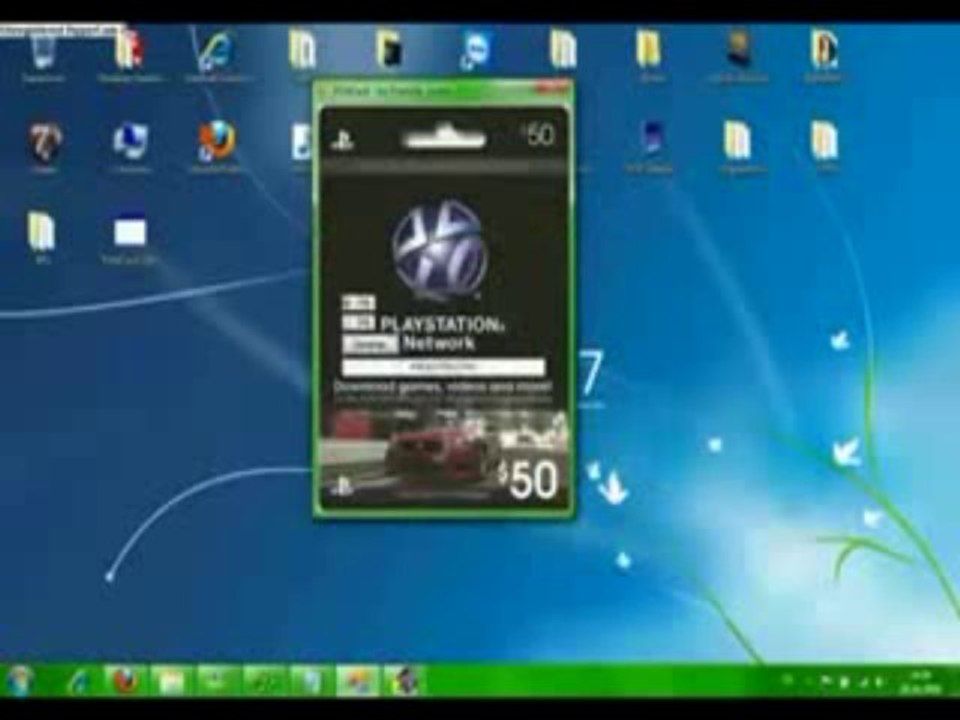The height and width of the screenshot is (720, 960).
Task: Select the white blank file icon on the desktop
Action: click(x=130, y=232)
